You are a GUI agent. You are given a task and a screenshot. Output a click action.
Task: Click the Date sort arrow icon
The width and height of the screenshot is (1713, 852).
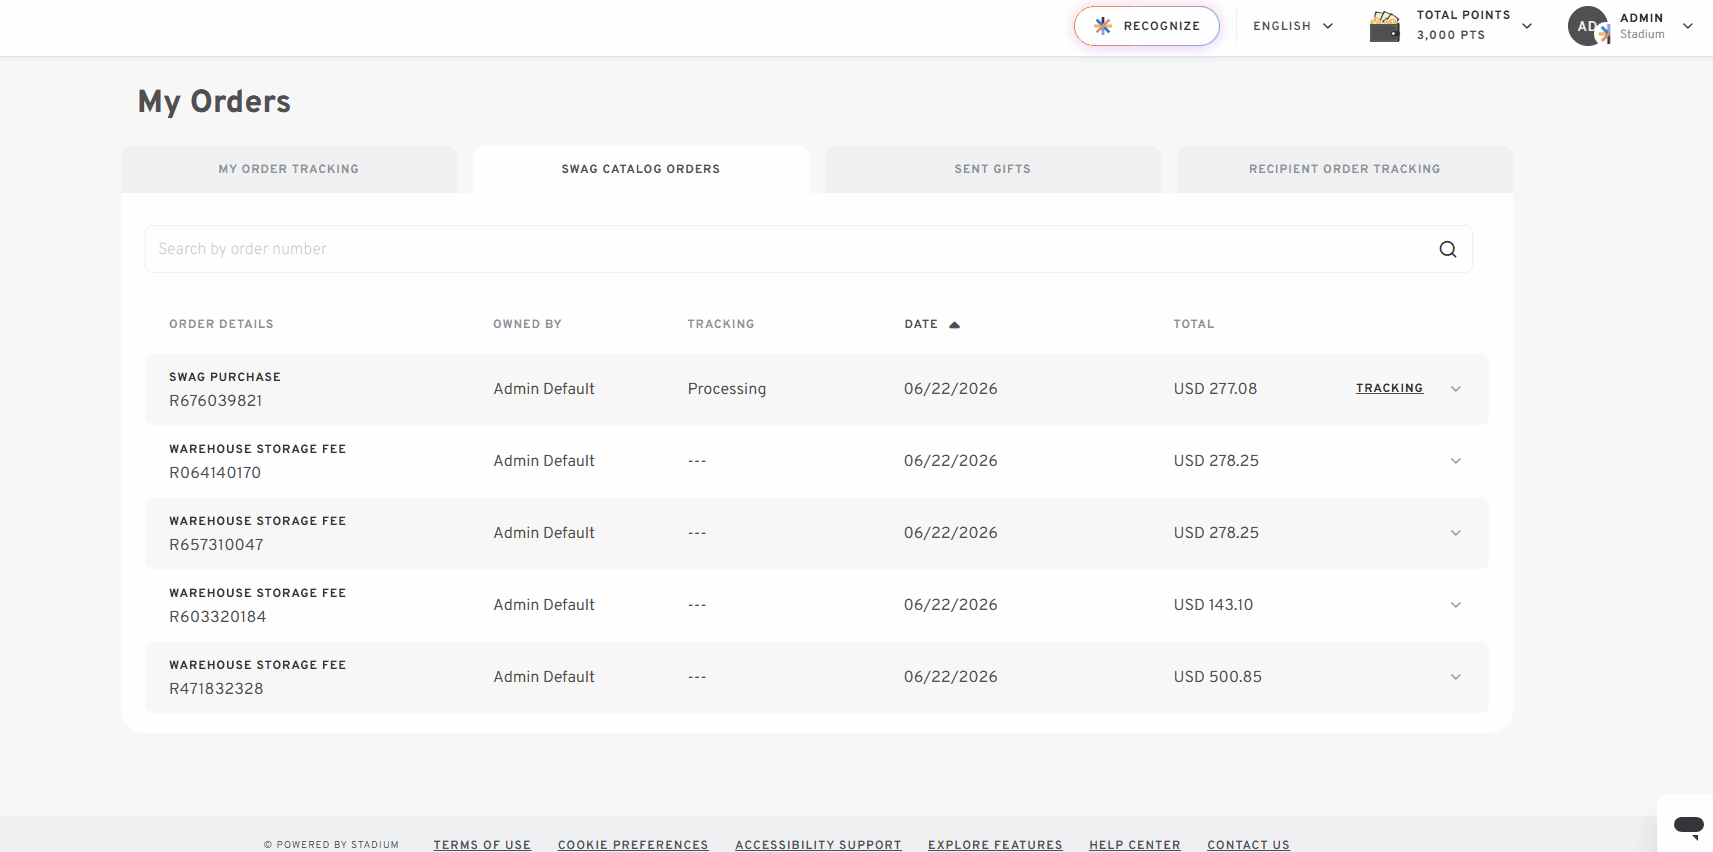pyautogui.click(x=954, y=325)
